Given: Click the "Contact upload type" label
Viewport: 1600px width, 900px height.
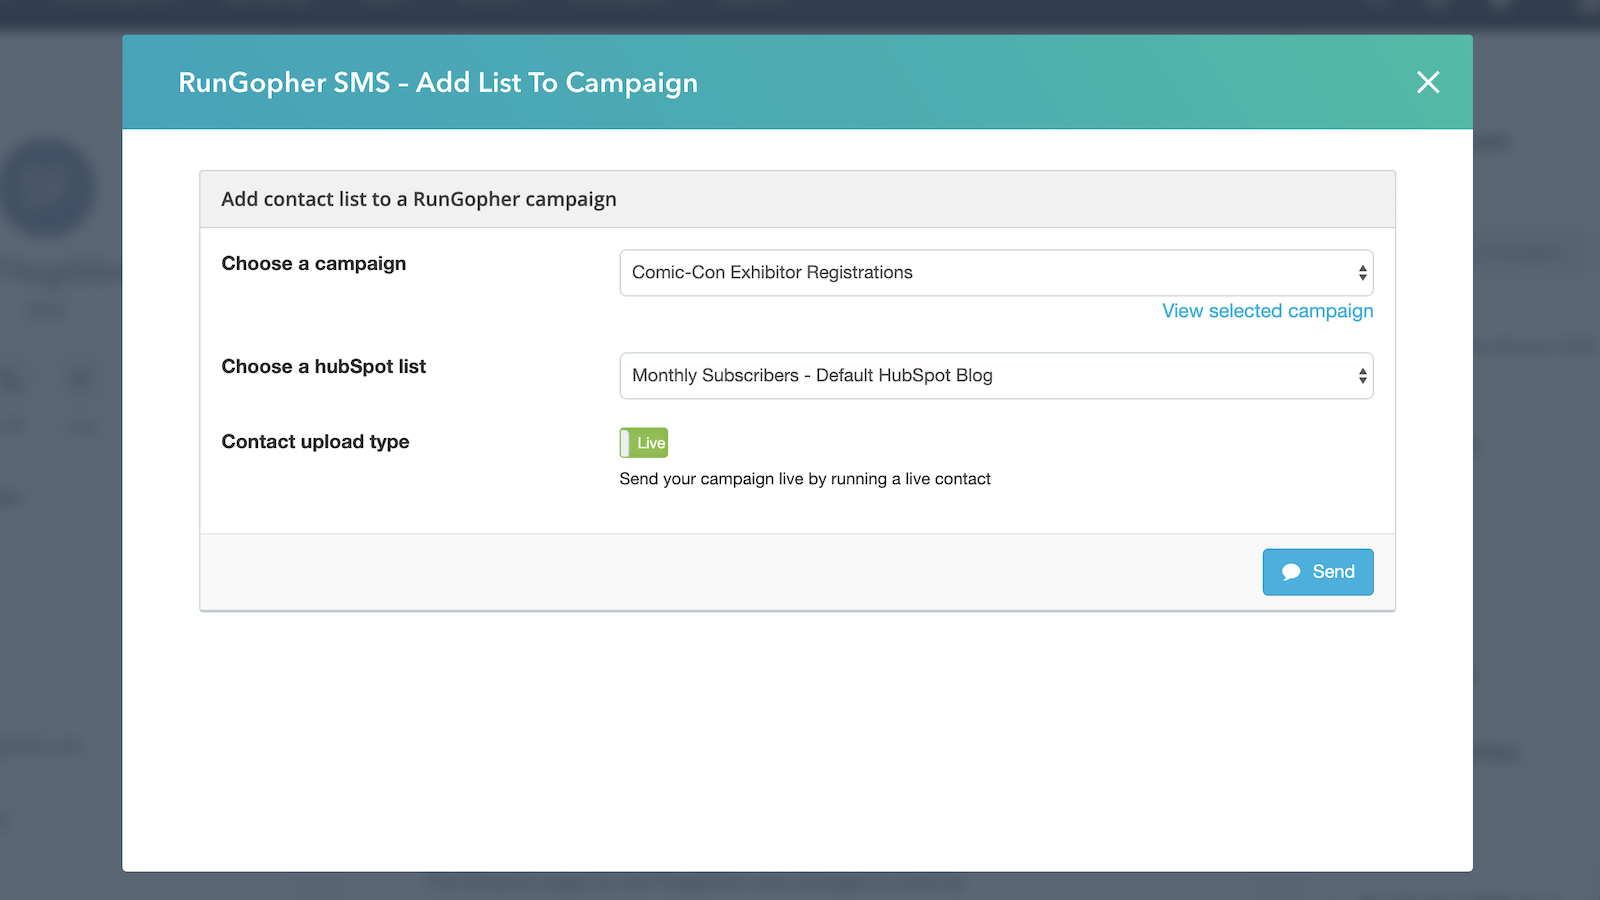Looking at the screenshot, I should coord(315,442).
